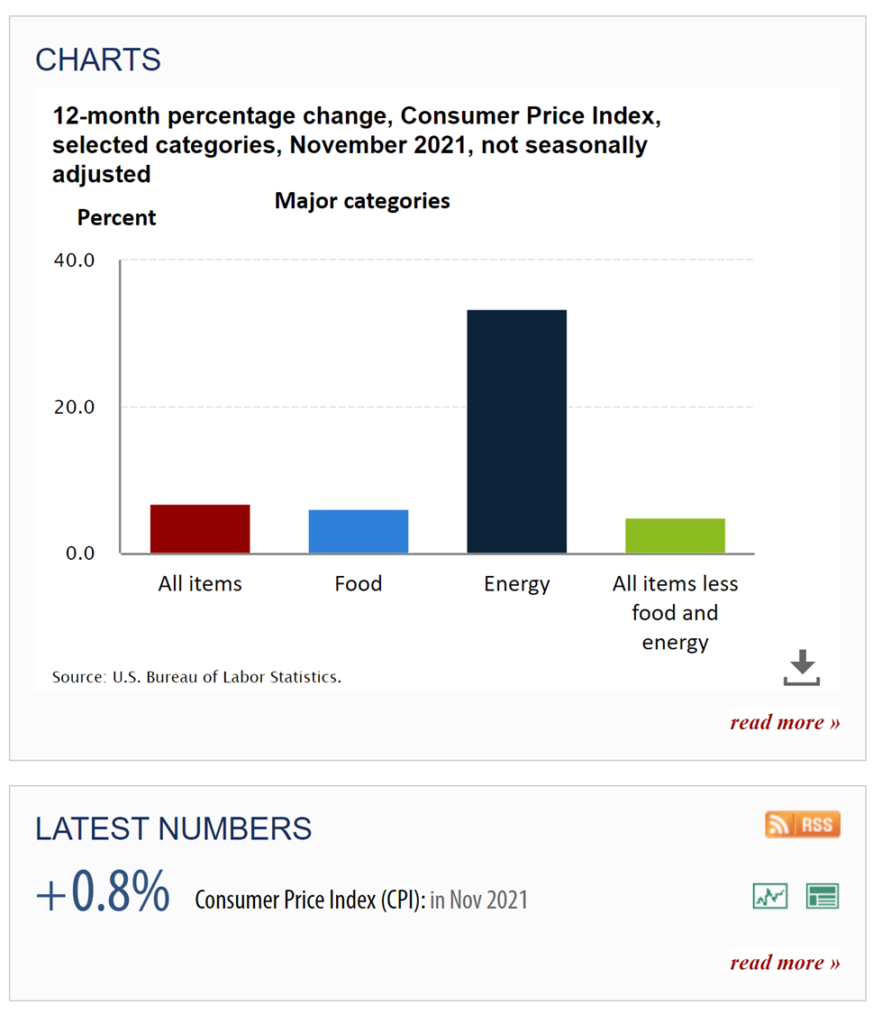Click the CHARTS section heading
This screenshot has width=882, height=1024.
98,60
